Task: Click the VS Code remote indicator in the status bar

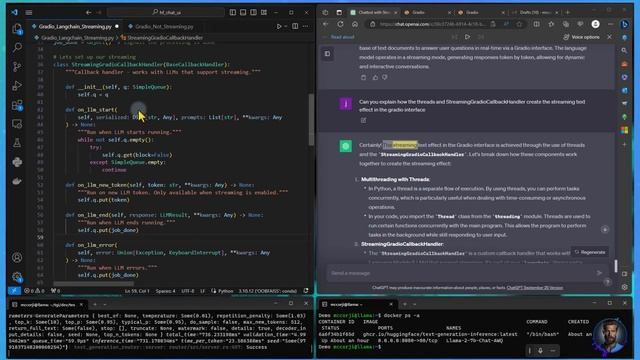Action: point(14,291)
